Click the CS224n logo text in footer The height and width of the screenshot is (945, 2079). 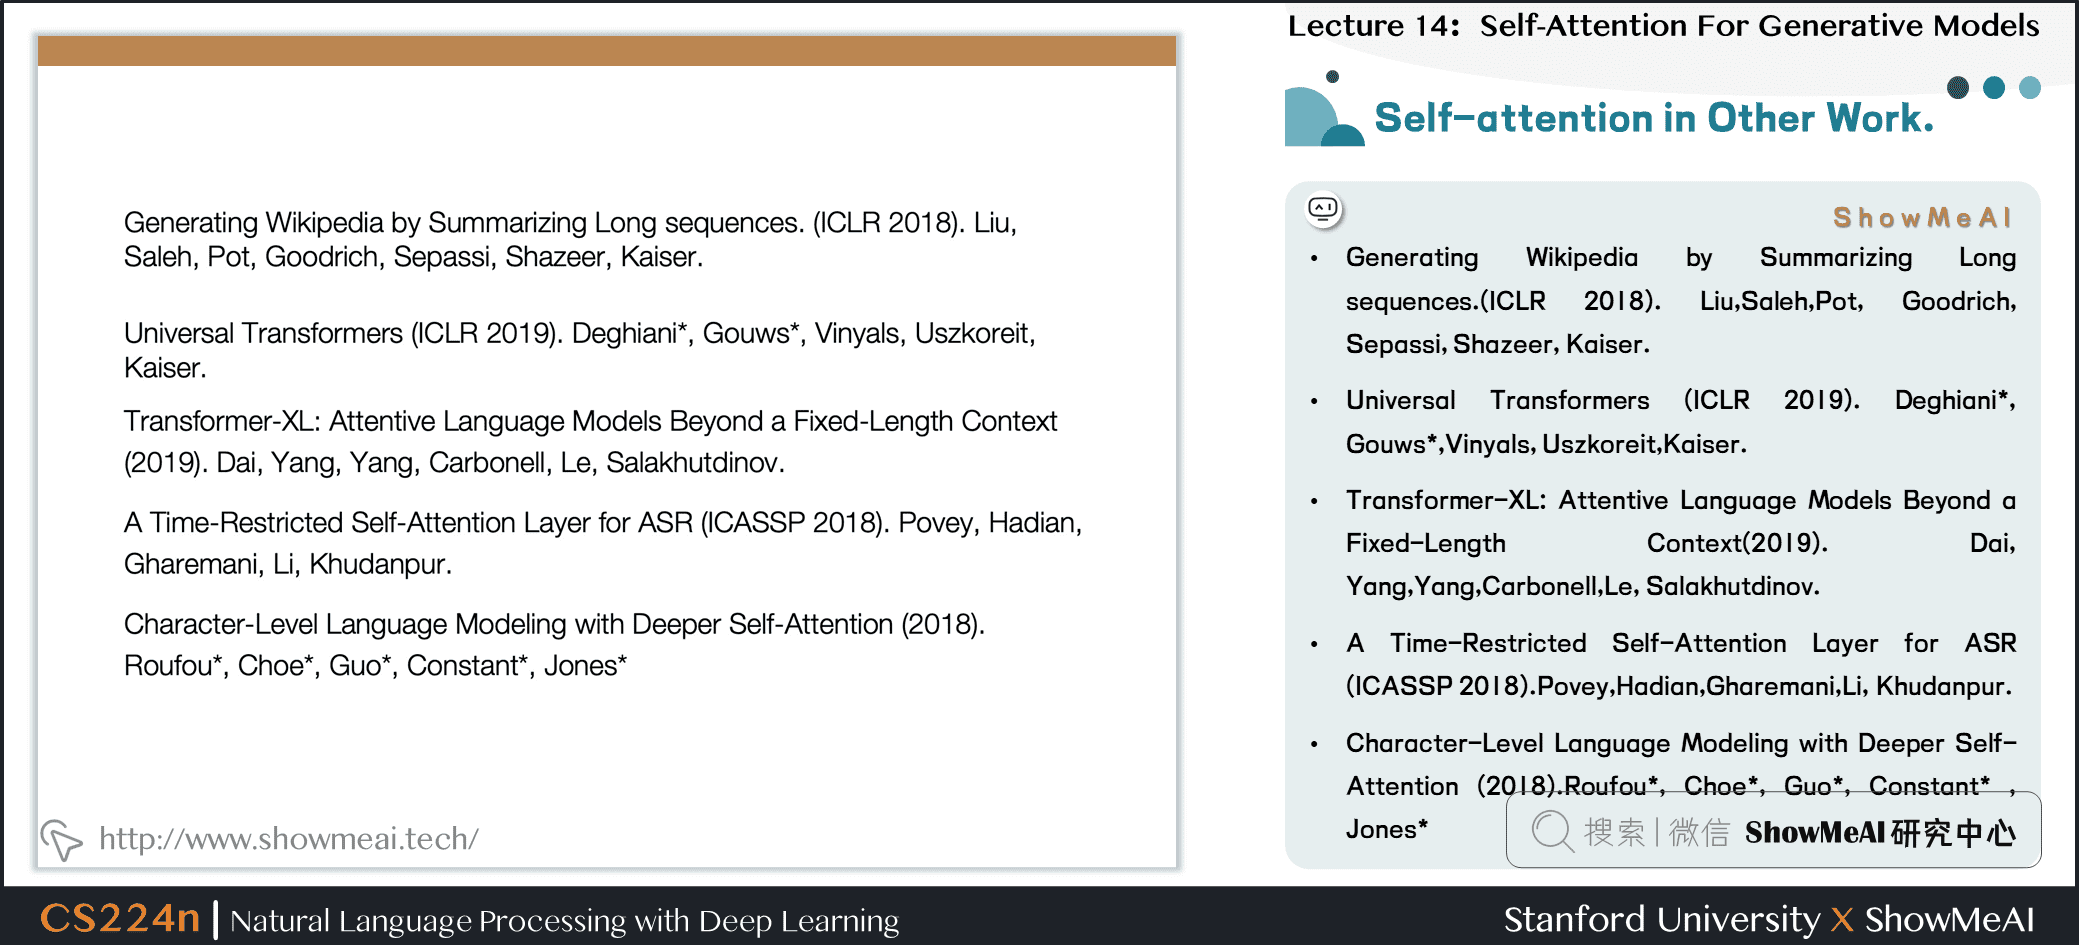click(x=120, y=917)
